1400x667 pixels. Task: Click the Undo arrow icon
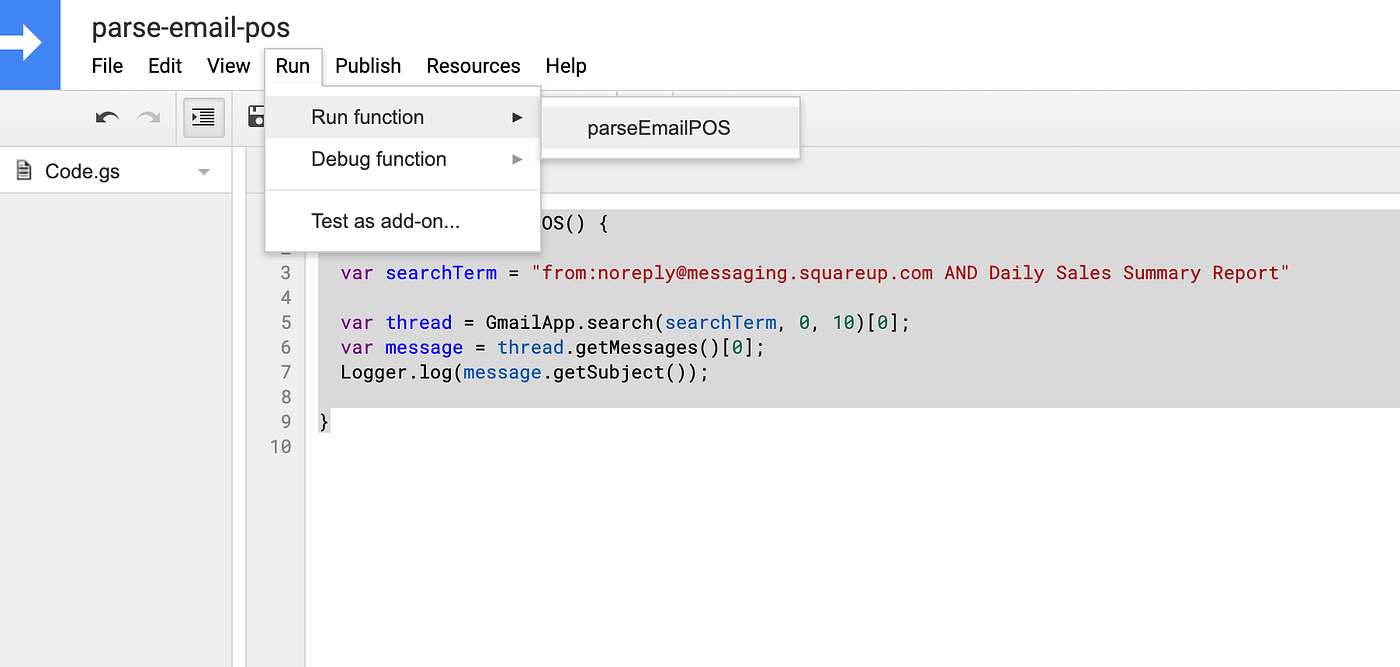[106, 117]
